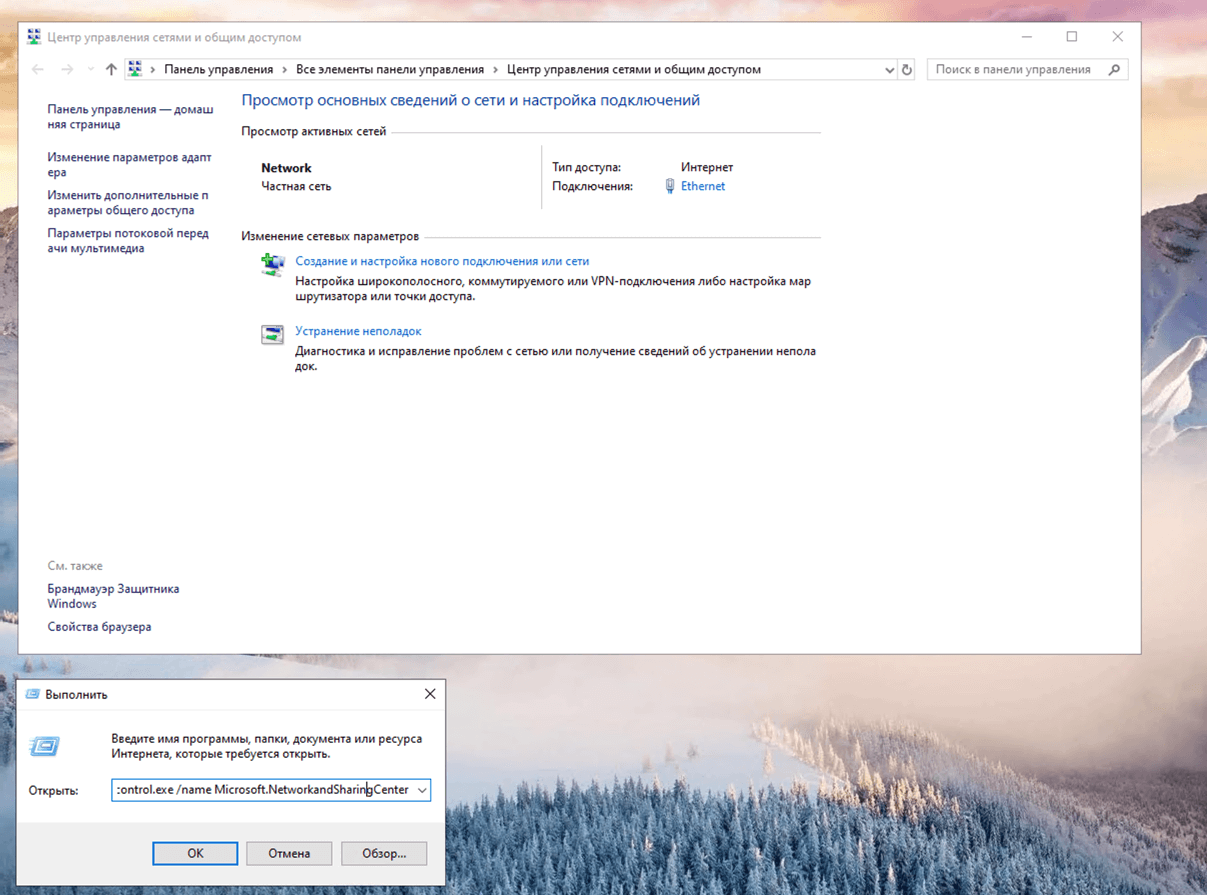The image size is (1207, 895).
Task: Refresh the Control Panel view
Action: [907, 70]
